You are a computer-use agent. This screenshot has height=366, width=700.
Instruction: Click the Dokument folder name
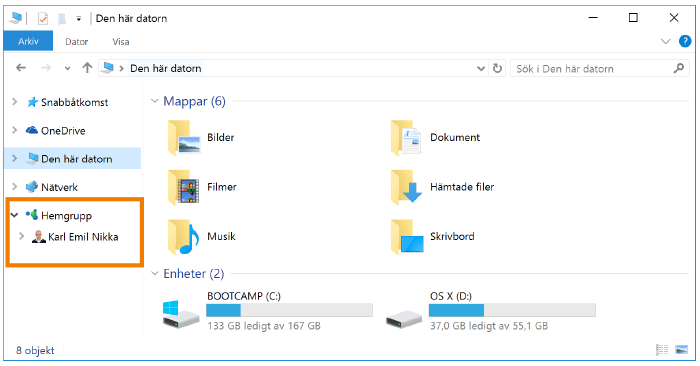pyautogui.click(x=455, y=137)
